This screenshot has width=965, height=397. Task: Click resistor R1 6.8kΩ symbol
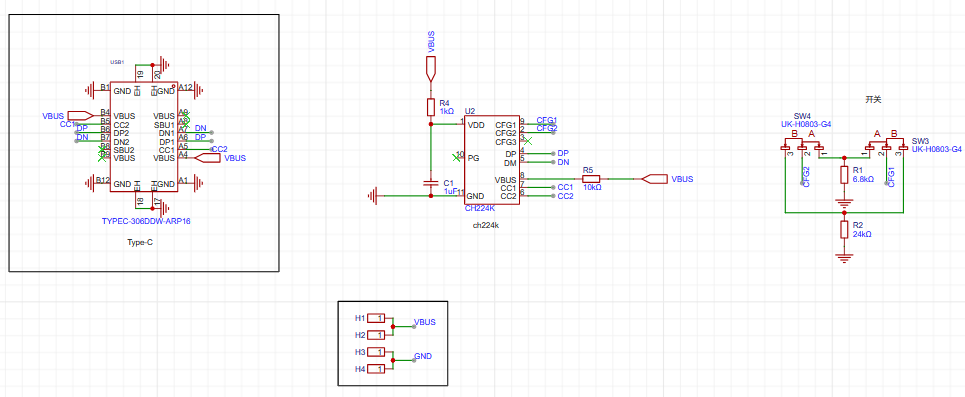tap(844, 175)
